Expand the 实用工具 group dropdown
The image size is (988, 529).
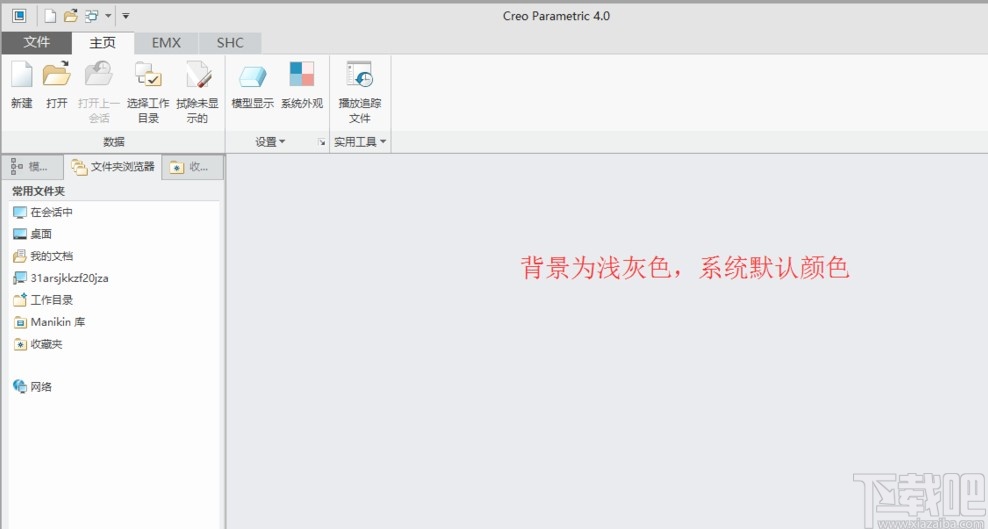[x=360, y=142]
